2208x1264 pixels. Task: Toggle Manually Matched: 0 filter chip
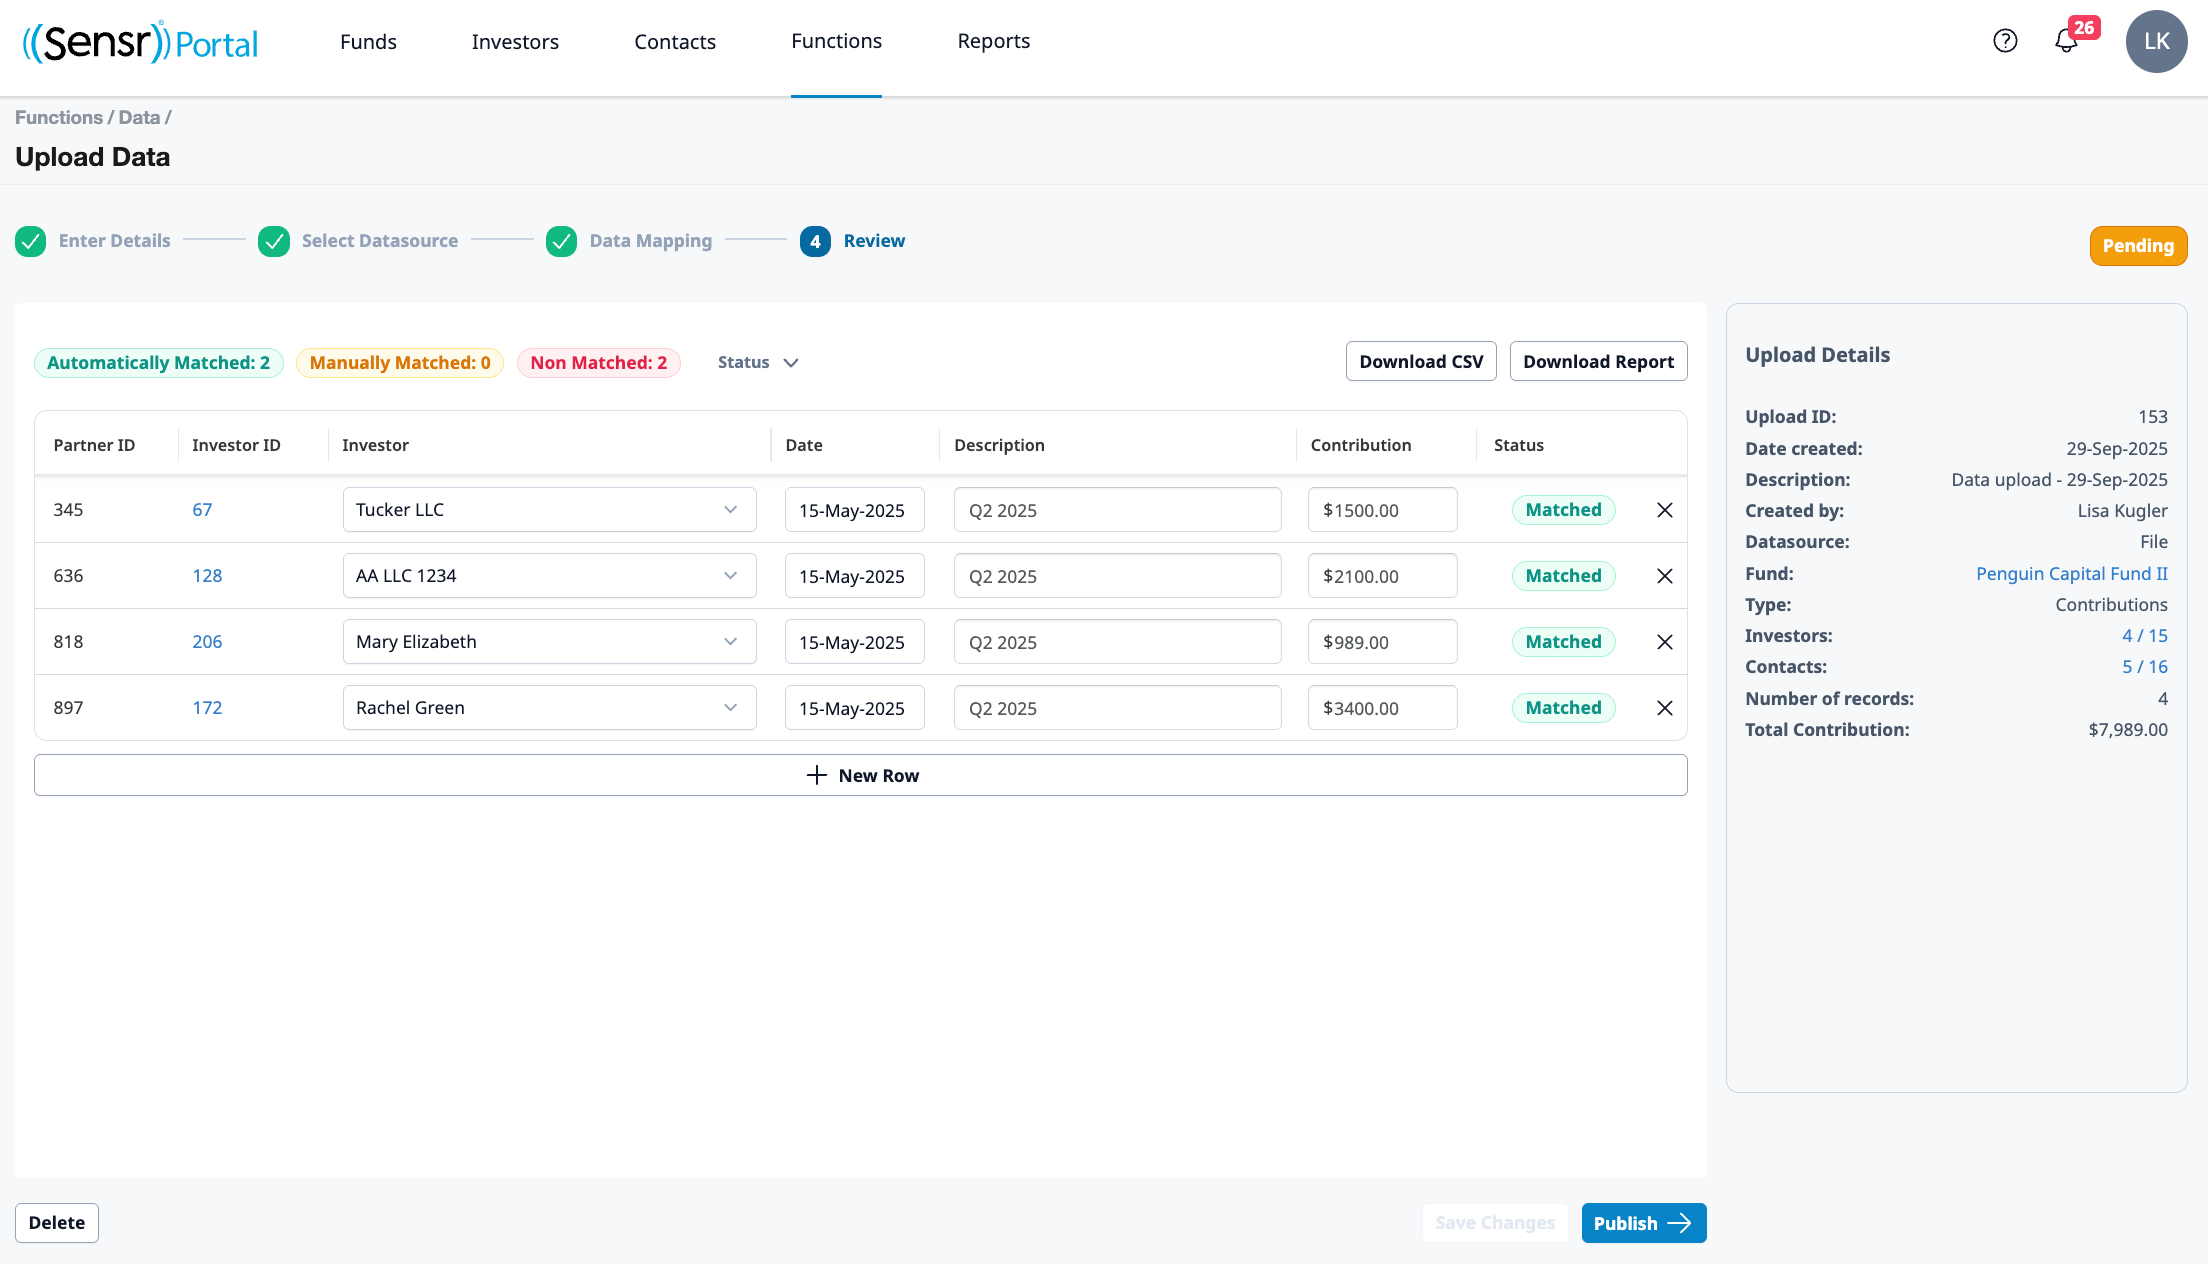coord(399,363)
